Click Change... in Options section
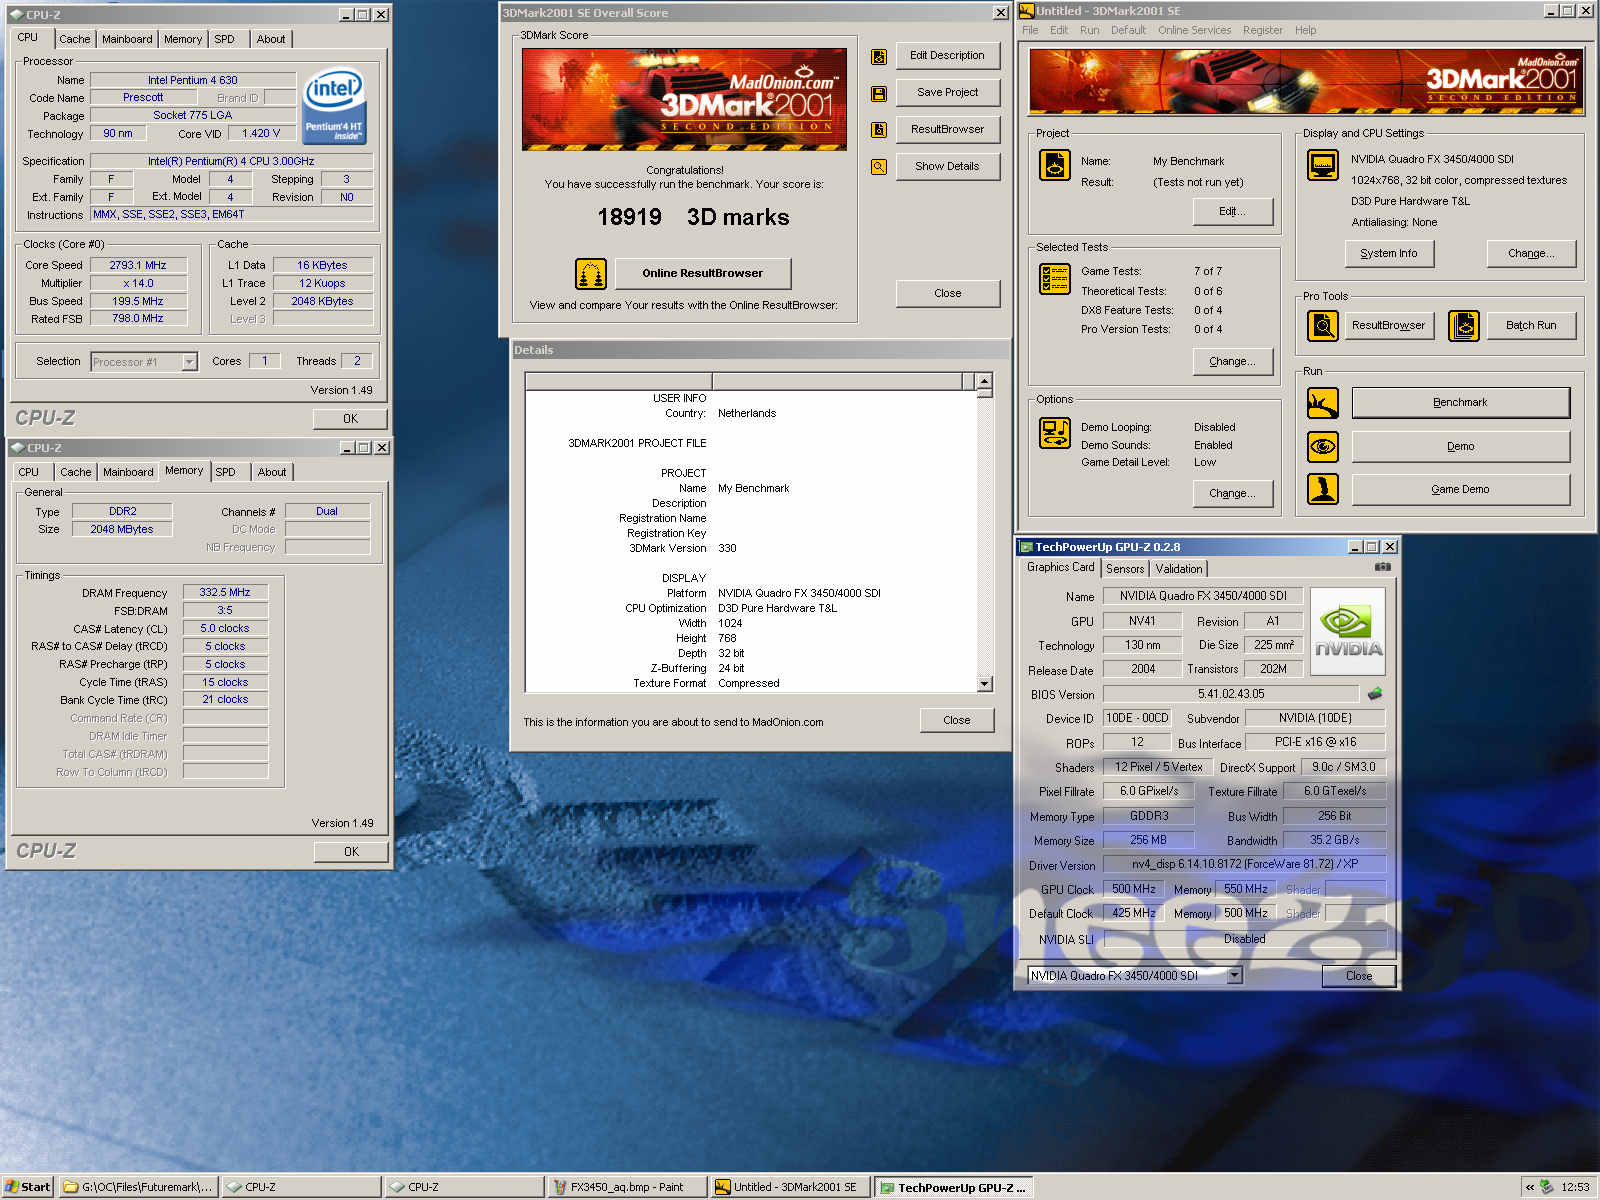 point(1232,494)
